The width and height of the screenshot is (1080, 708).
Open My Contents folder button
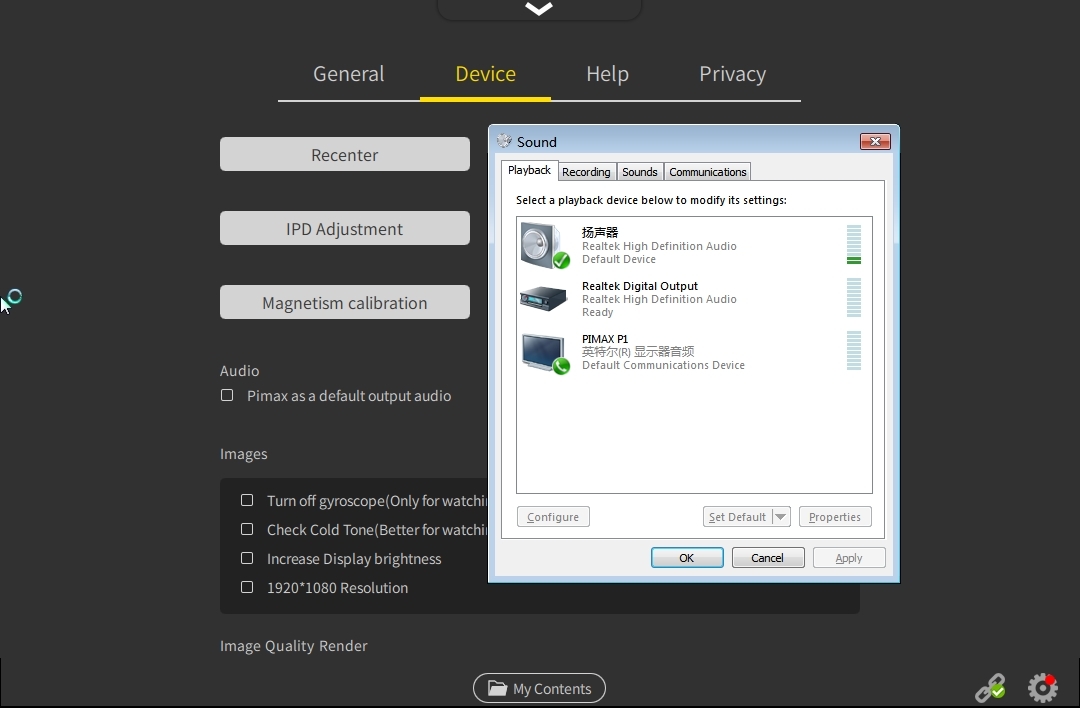539,688
